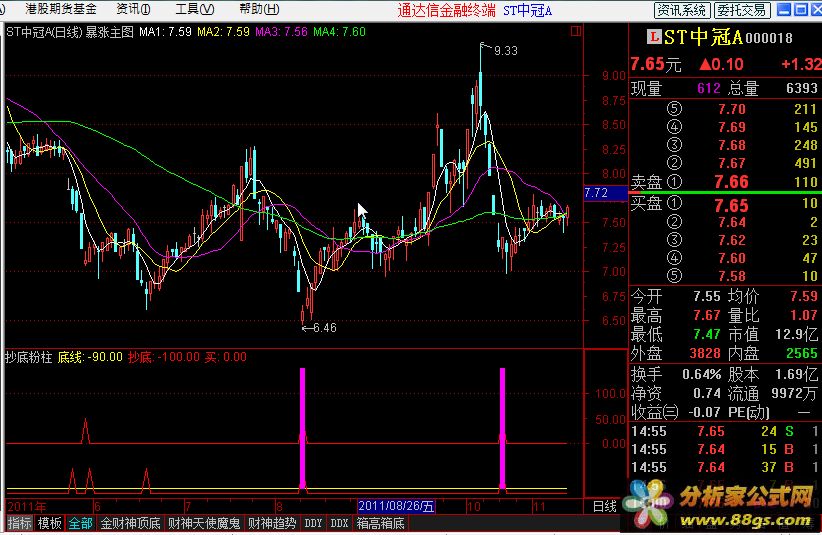Click the 内盘 value 2565

pos(802,353)
